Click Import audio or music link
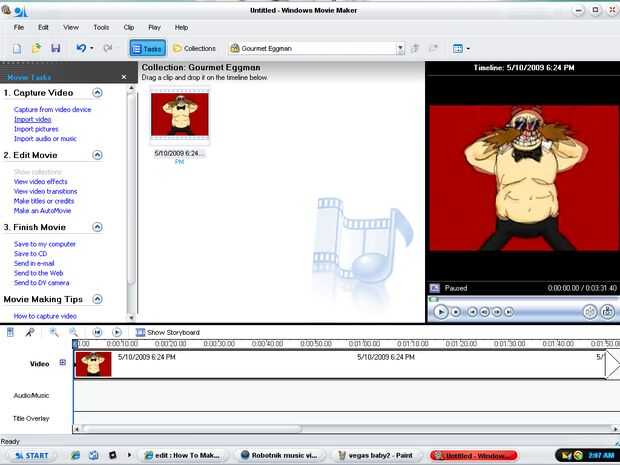 (x=45, y=139)
